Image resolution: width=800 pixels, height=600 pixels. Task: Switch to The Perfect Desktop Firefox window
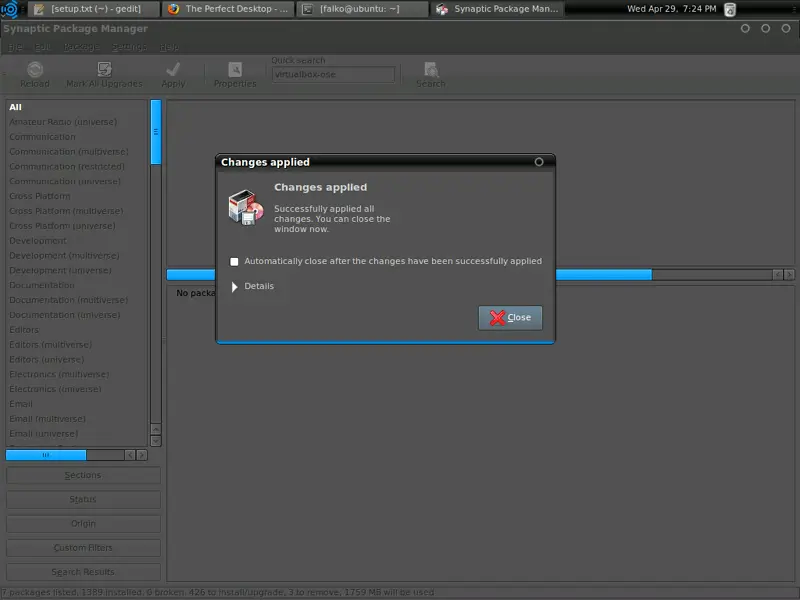(228, 9)
